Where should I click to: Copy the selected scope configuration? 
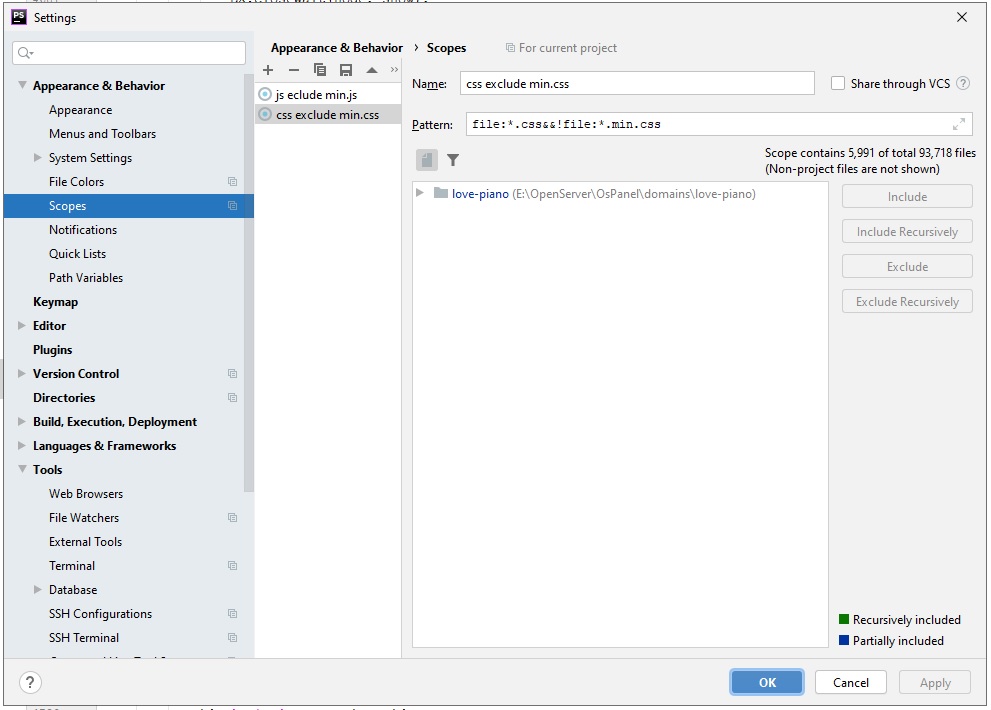(320, 70)
